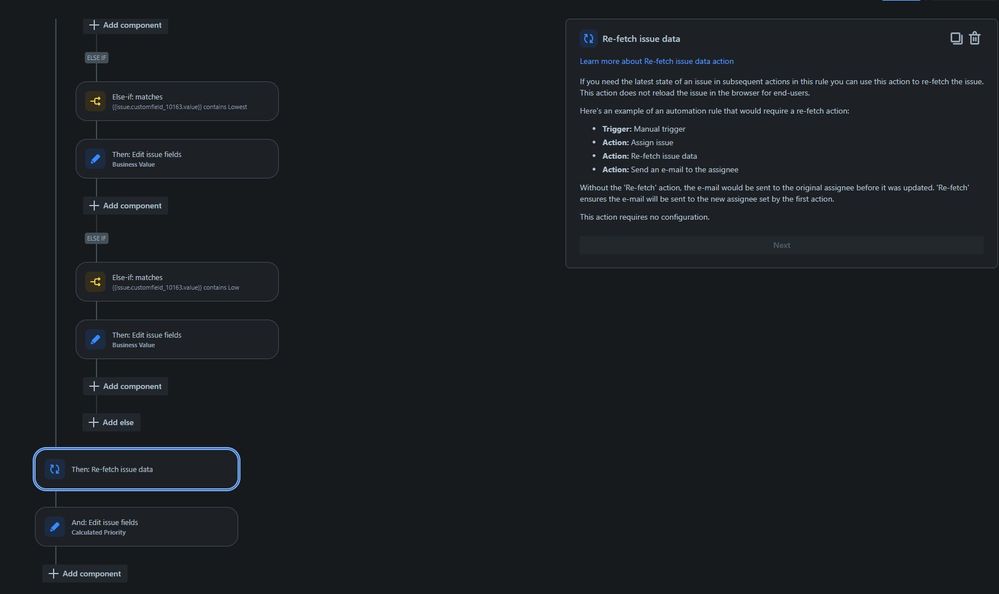Select the Then: Edit issue fields Business Value block
The height and width of the screenshot is (594, 999).
click(x=175, y=156)
